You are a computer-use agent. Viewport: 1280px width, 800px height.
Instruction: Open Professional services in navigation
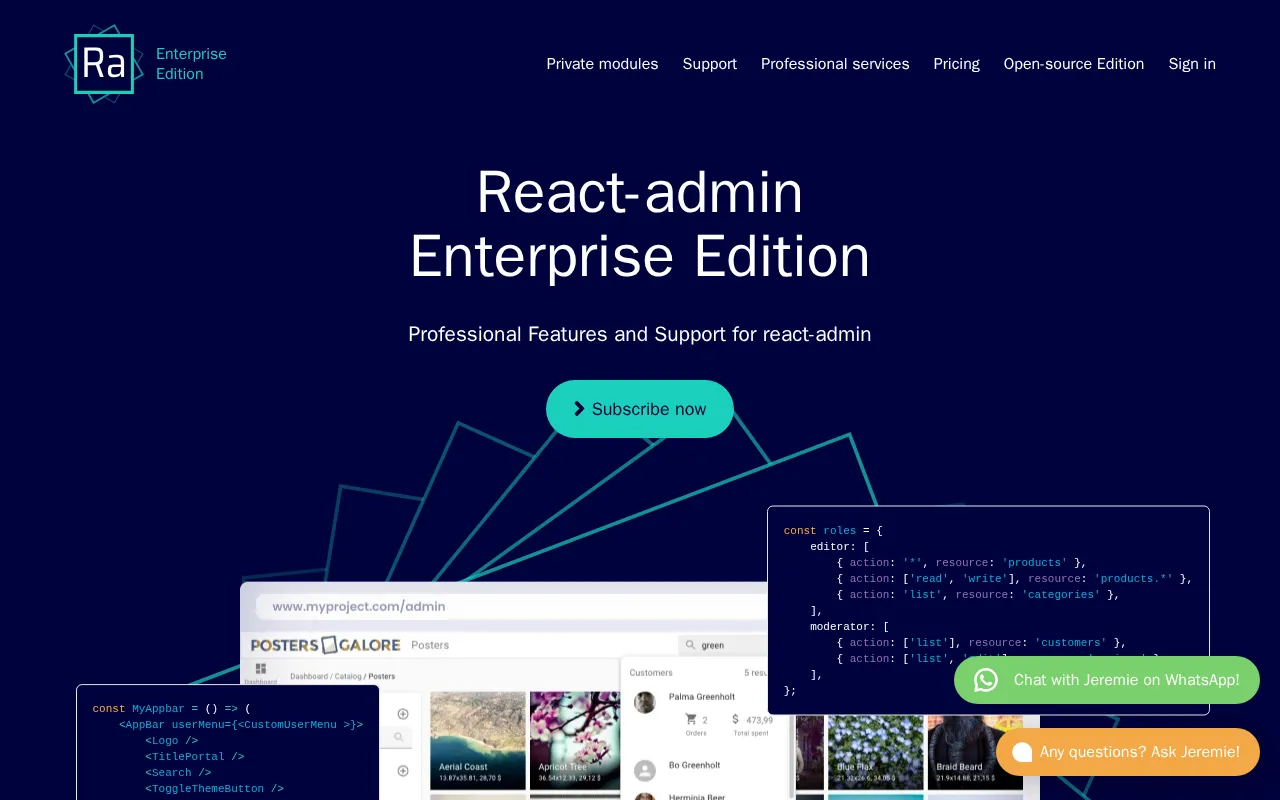pyautogui.click(x=835, y=64)
